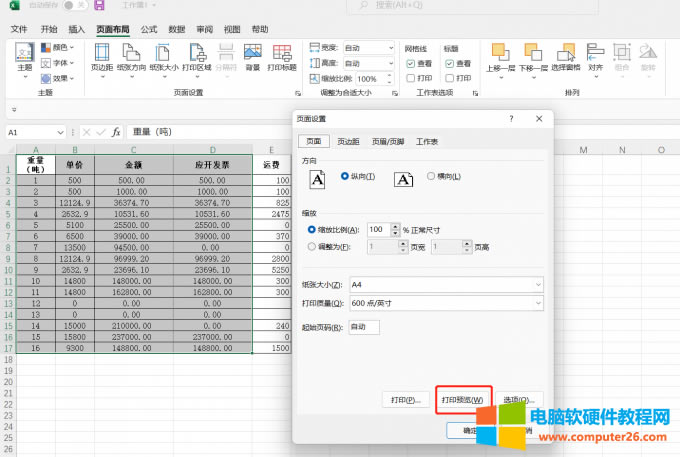Image resolution: width=680 pixels, height=457 pixels.
Task: Click the 纸张方向 orientation icon
Action: 130,56
